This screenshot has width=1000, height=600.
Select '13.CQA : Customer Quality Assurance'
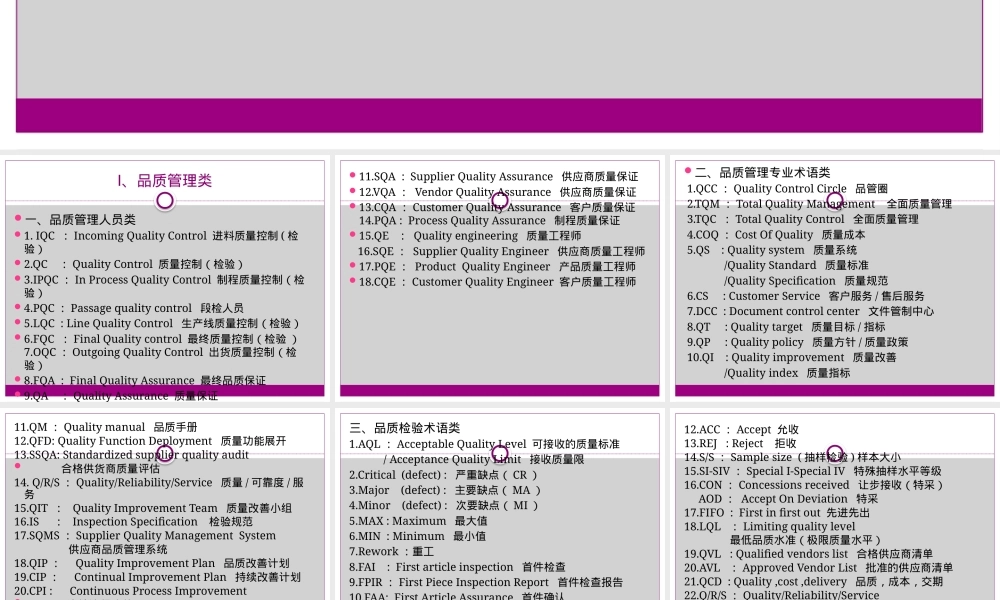pos(460,207)
